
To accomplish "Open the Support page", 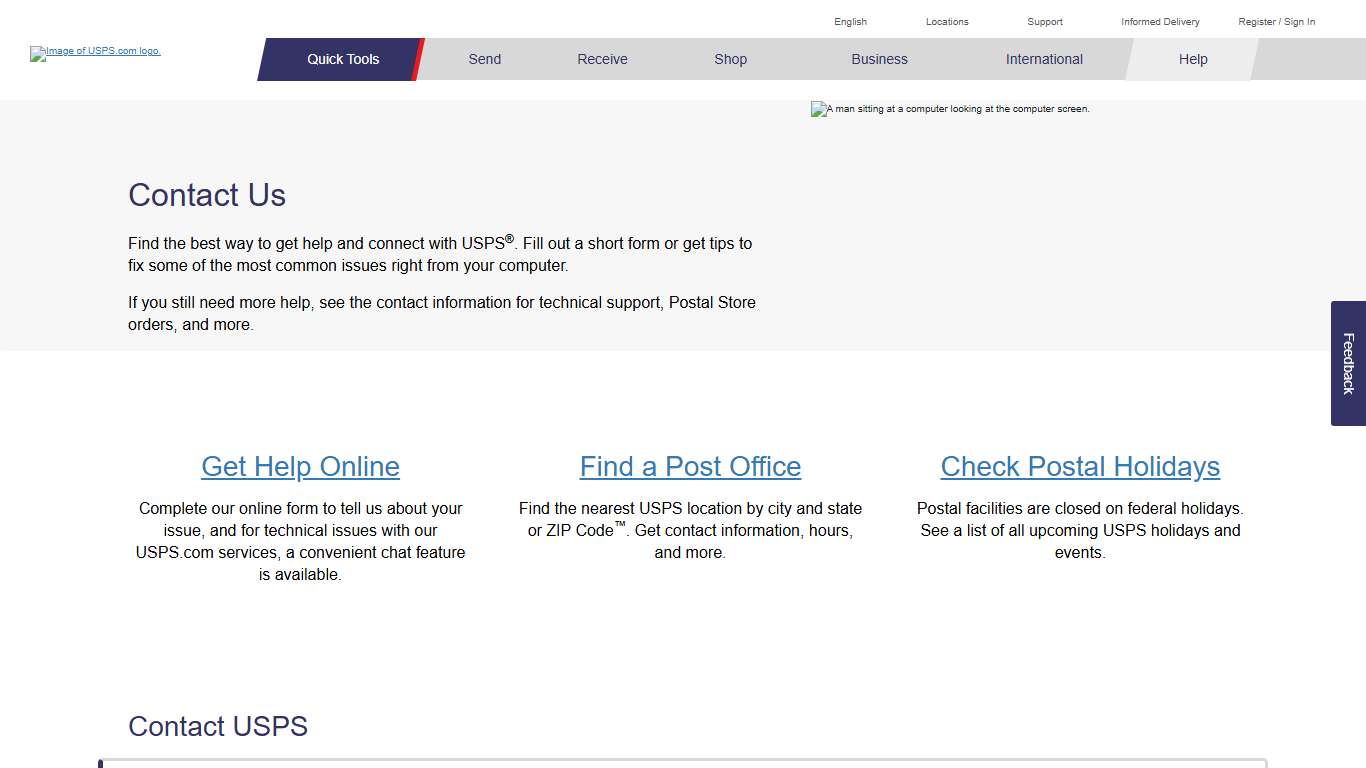I will click(x=1044, y=21).
